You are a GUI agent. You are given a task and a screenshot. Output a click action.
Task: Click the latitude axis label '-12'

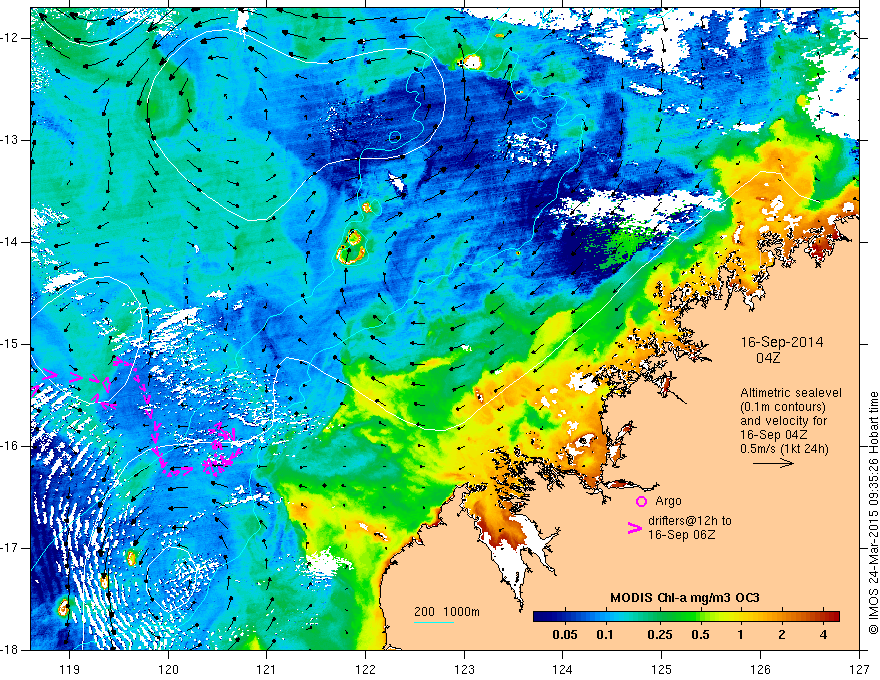[10, 38]
